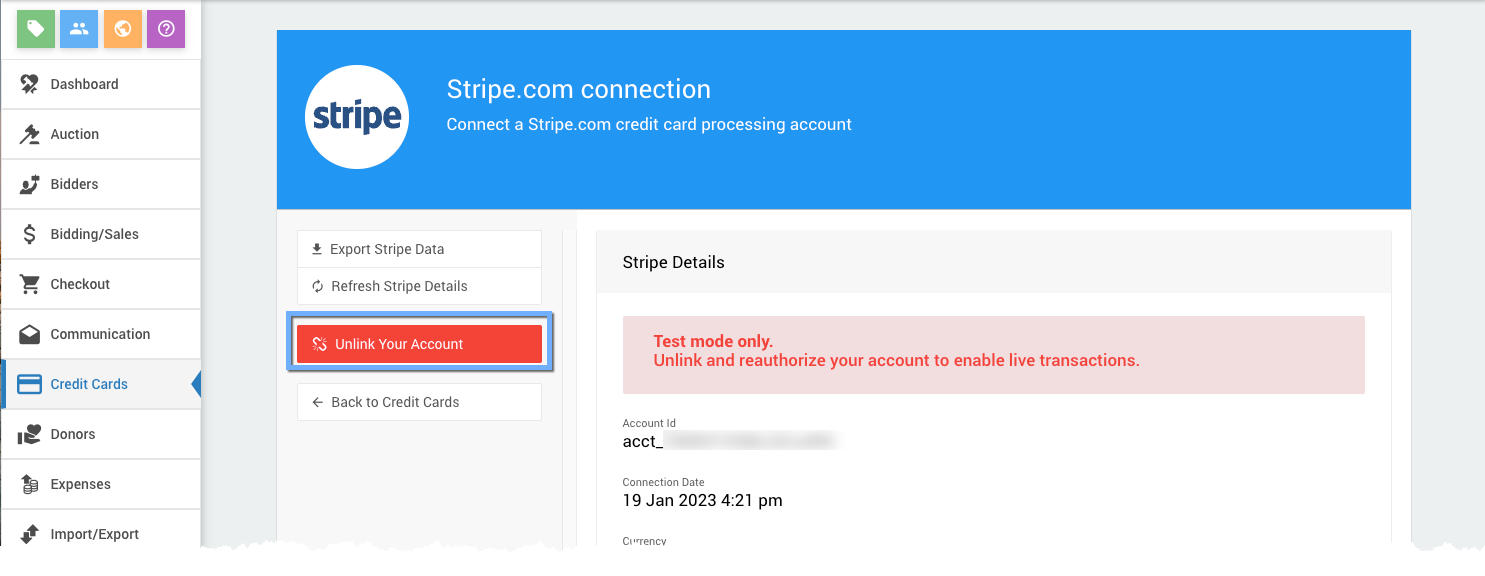Go Back to Credit Cards
The height and width of the screenshot is (576, 1485).
pyautogui.click(x=419, y=402)
